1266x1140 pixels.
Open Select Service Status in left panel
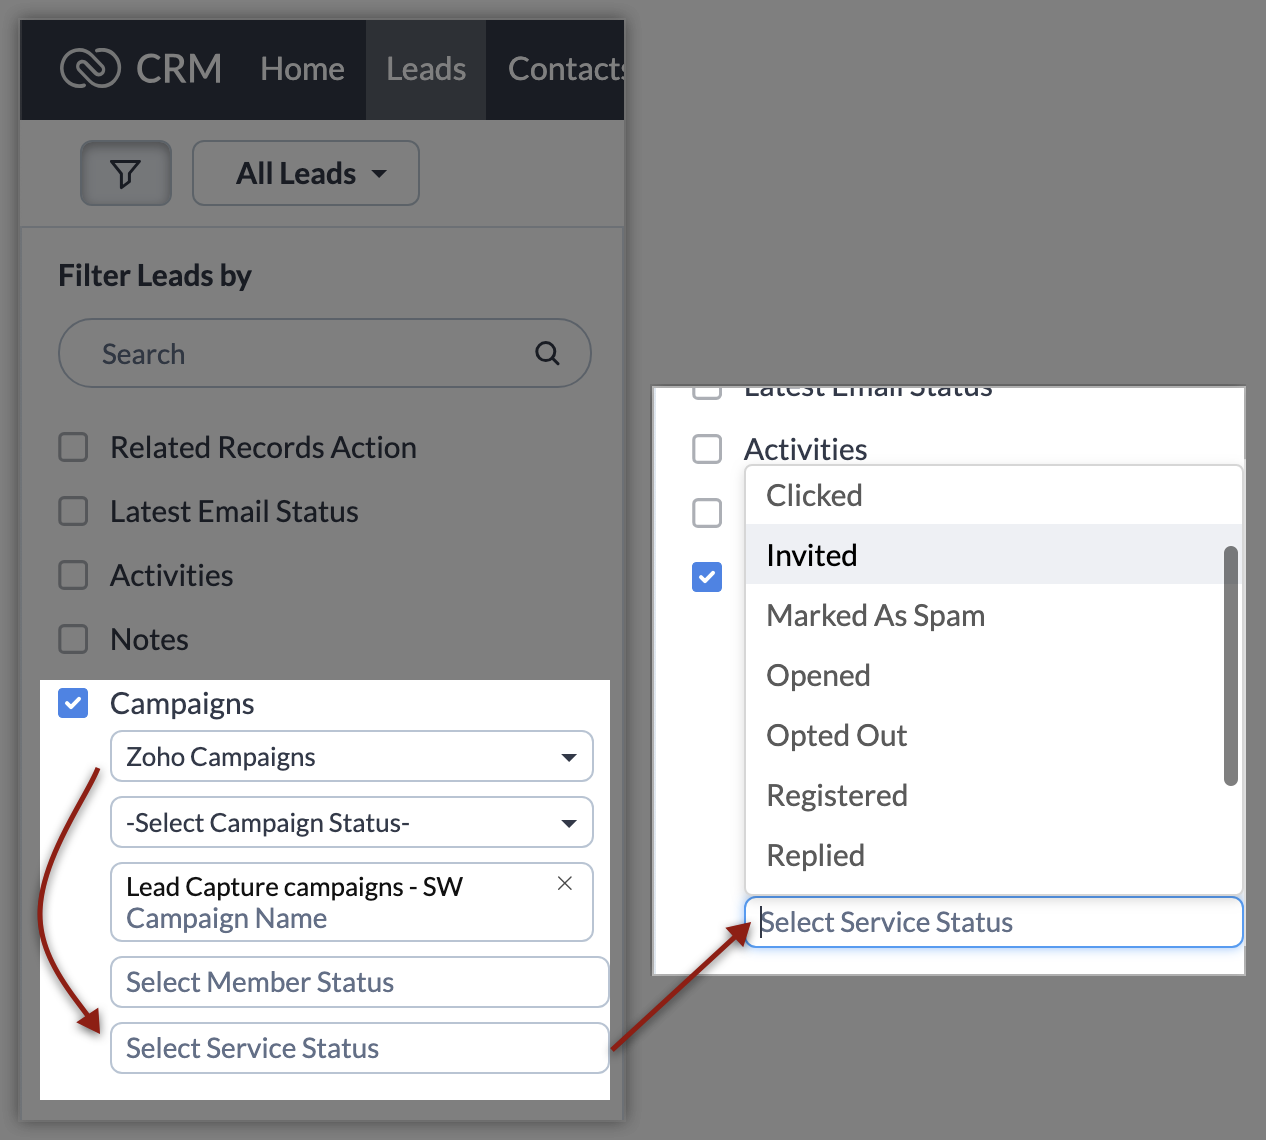[x=360, y=1048]
